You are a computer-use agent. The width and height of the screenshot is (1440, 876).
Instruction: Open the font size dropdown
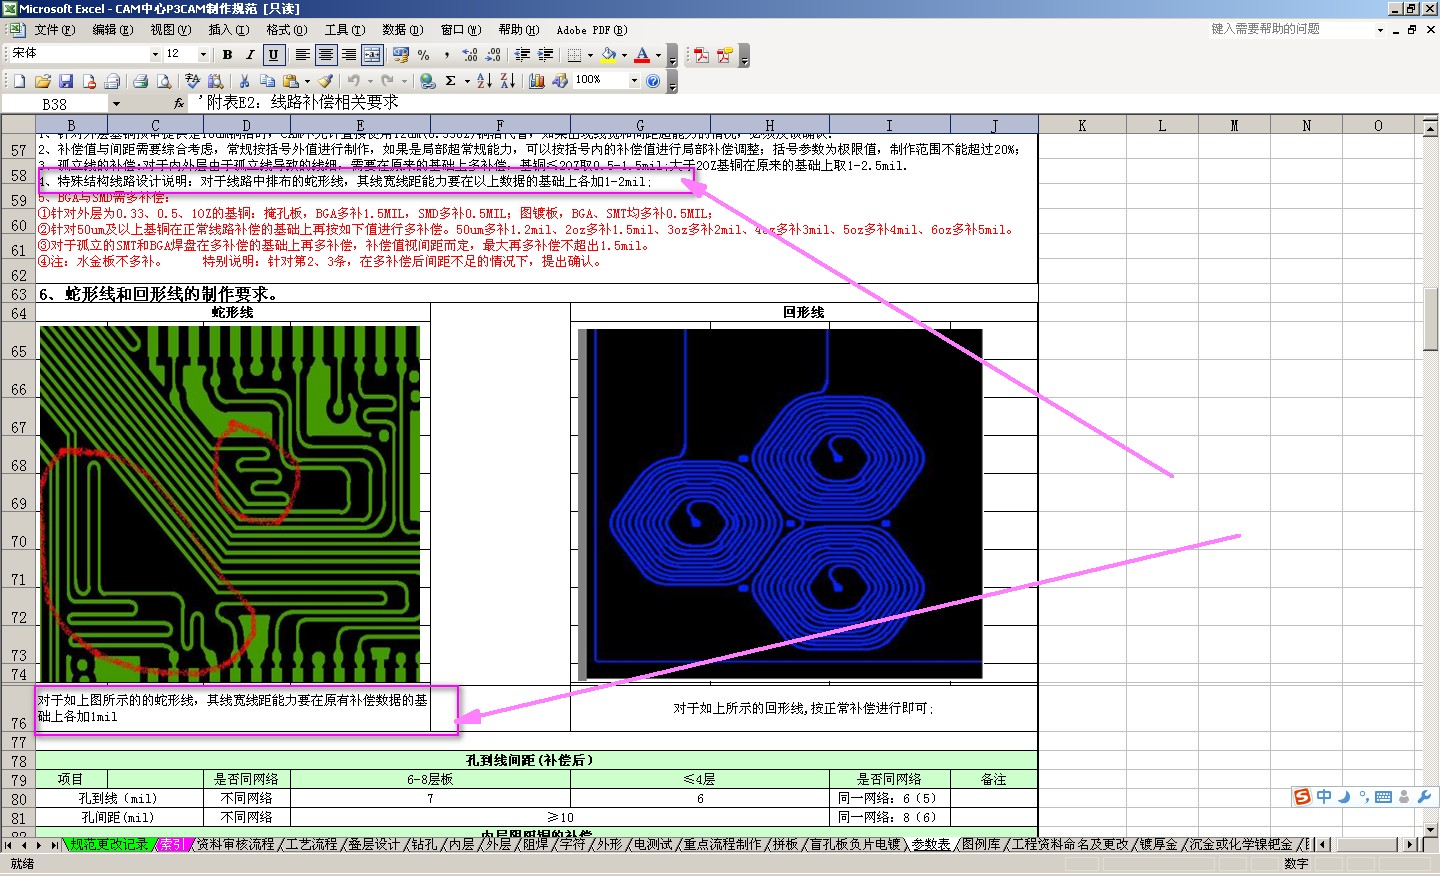204,54
